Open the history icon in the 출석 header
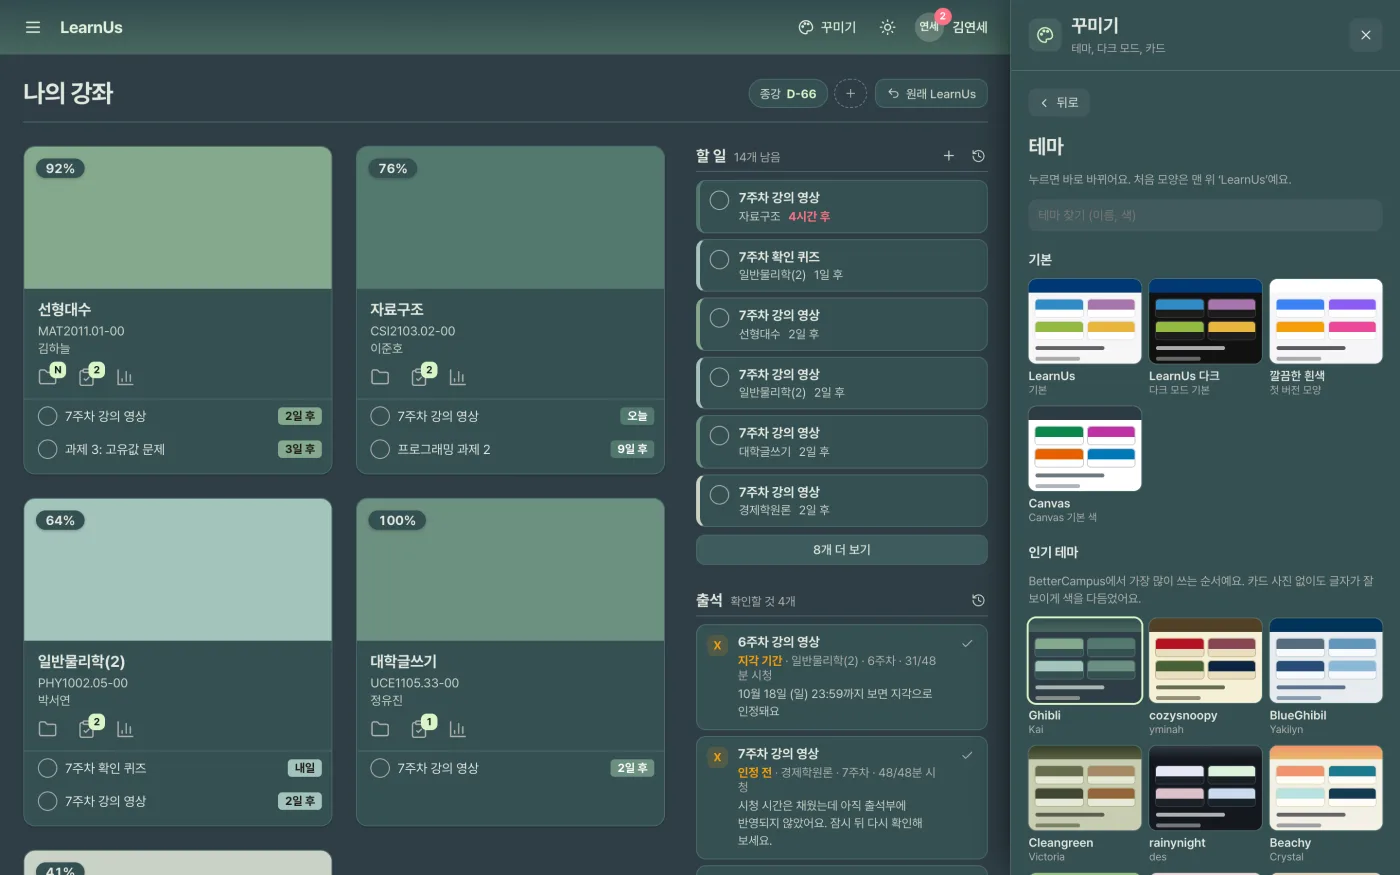This screenshot has width=1400, height=875. click(978, 600)
